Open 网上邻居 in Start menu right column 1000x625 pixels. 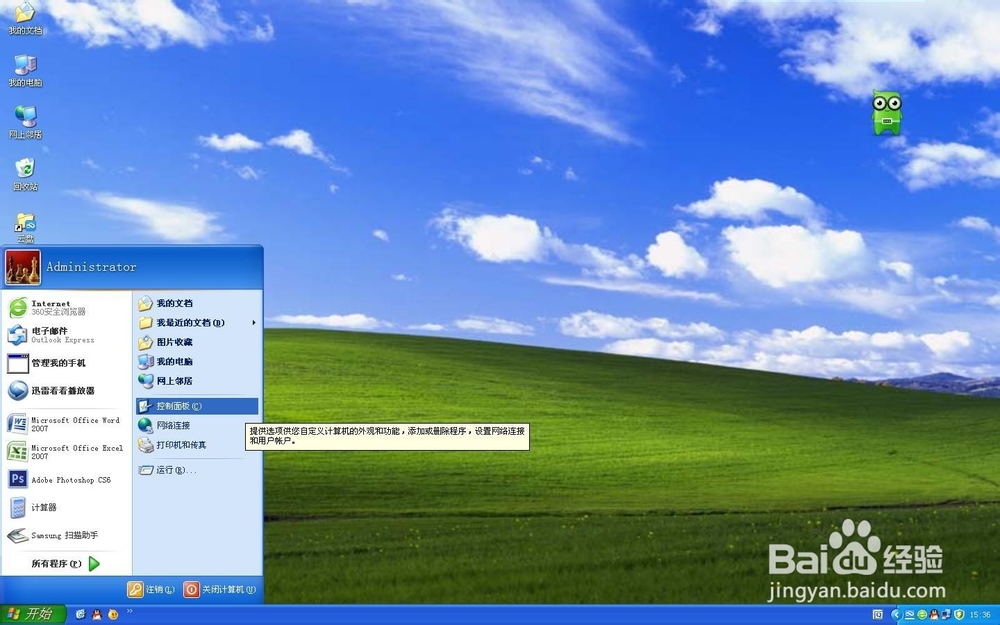[x=197, y=381]
